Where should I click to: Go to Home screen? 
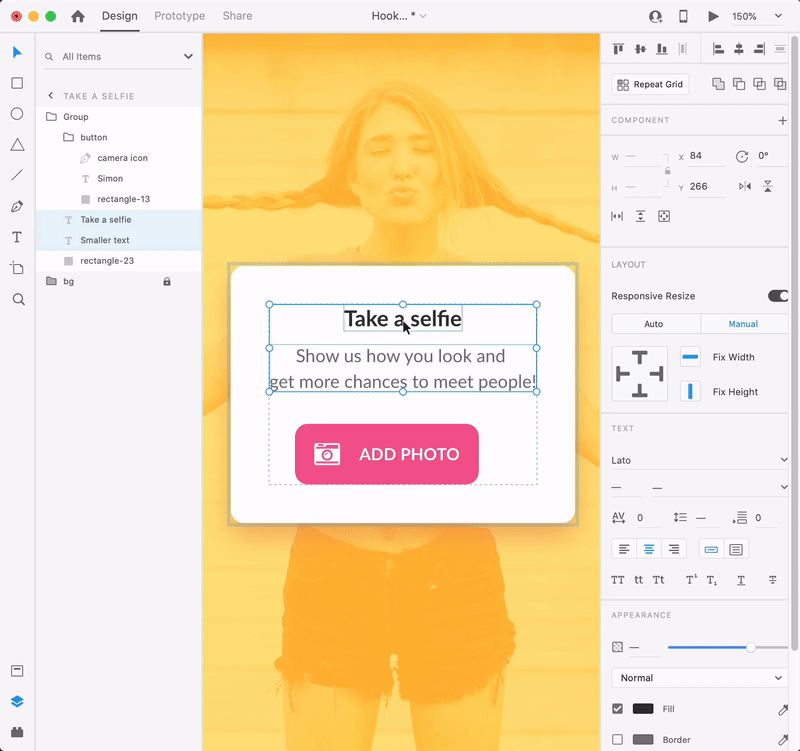[x=78, y=16]
